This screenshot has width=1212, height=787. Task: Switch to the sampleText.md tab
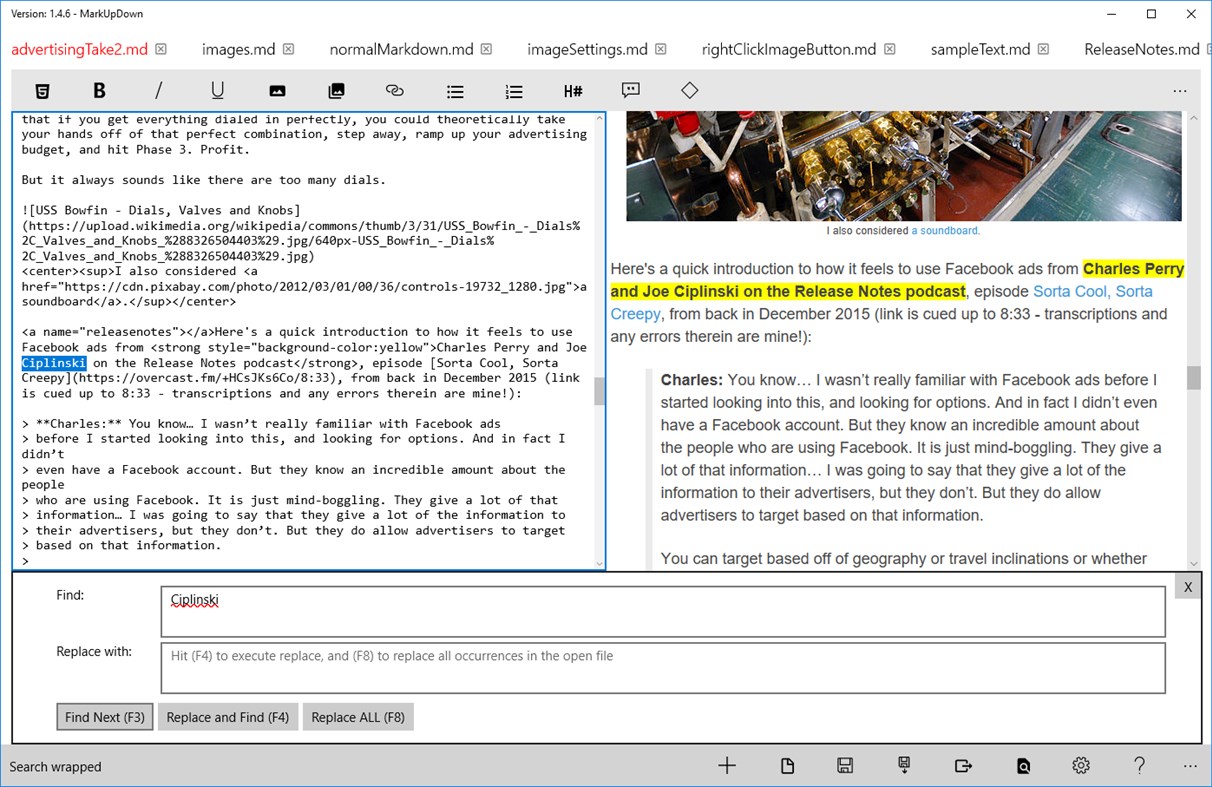(982, 48)
